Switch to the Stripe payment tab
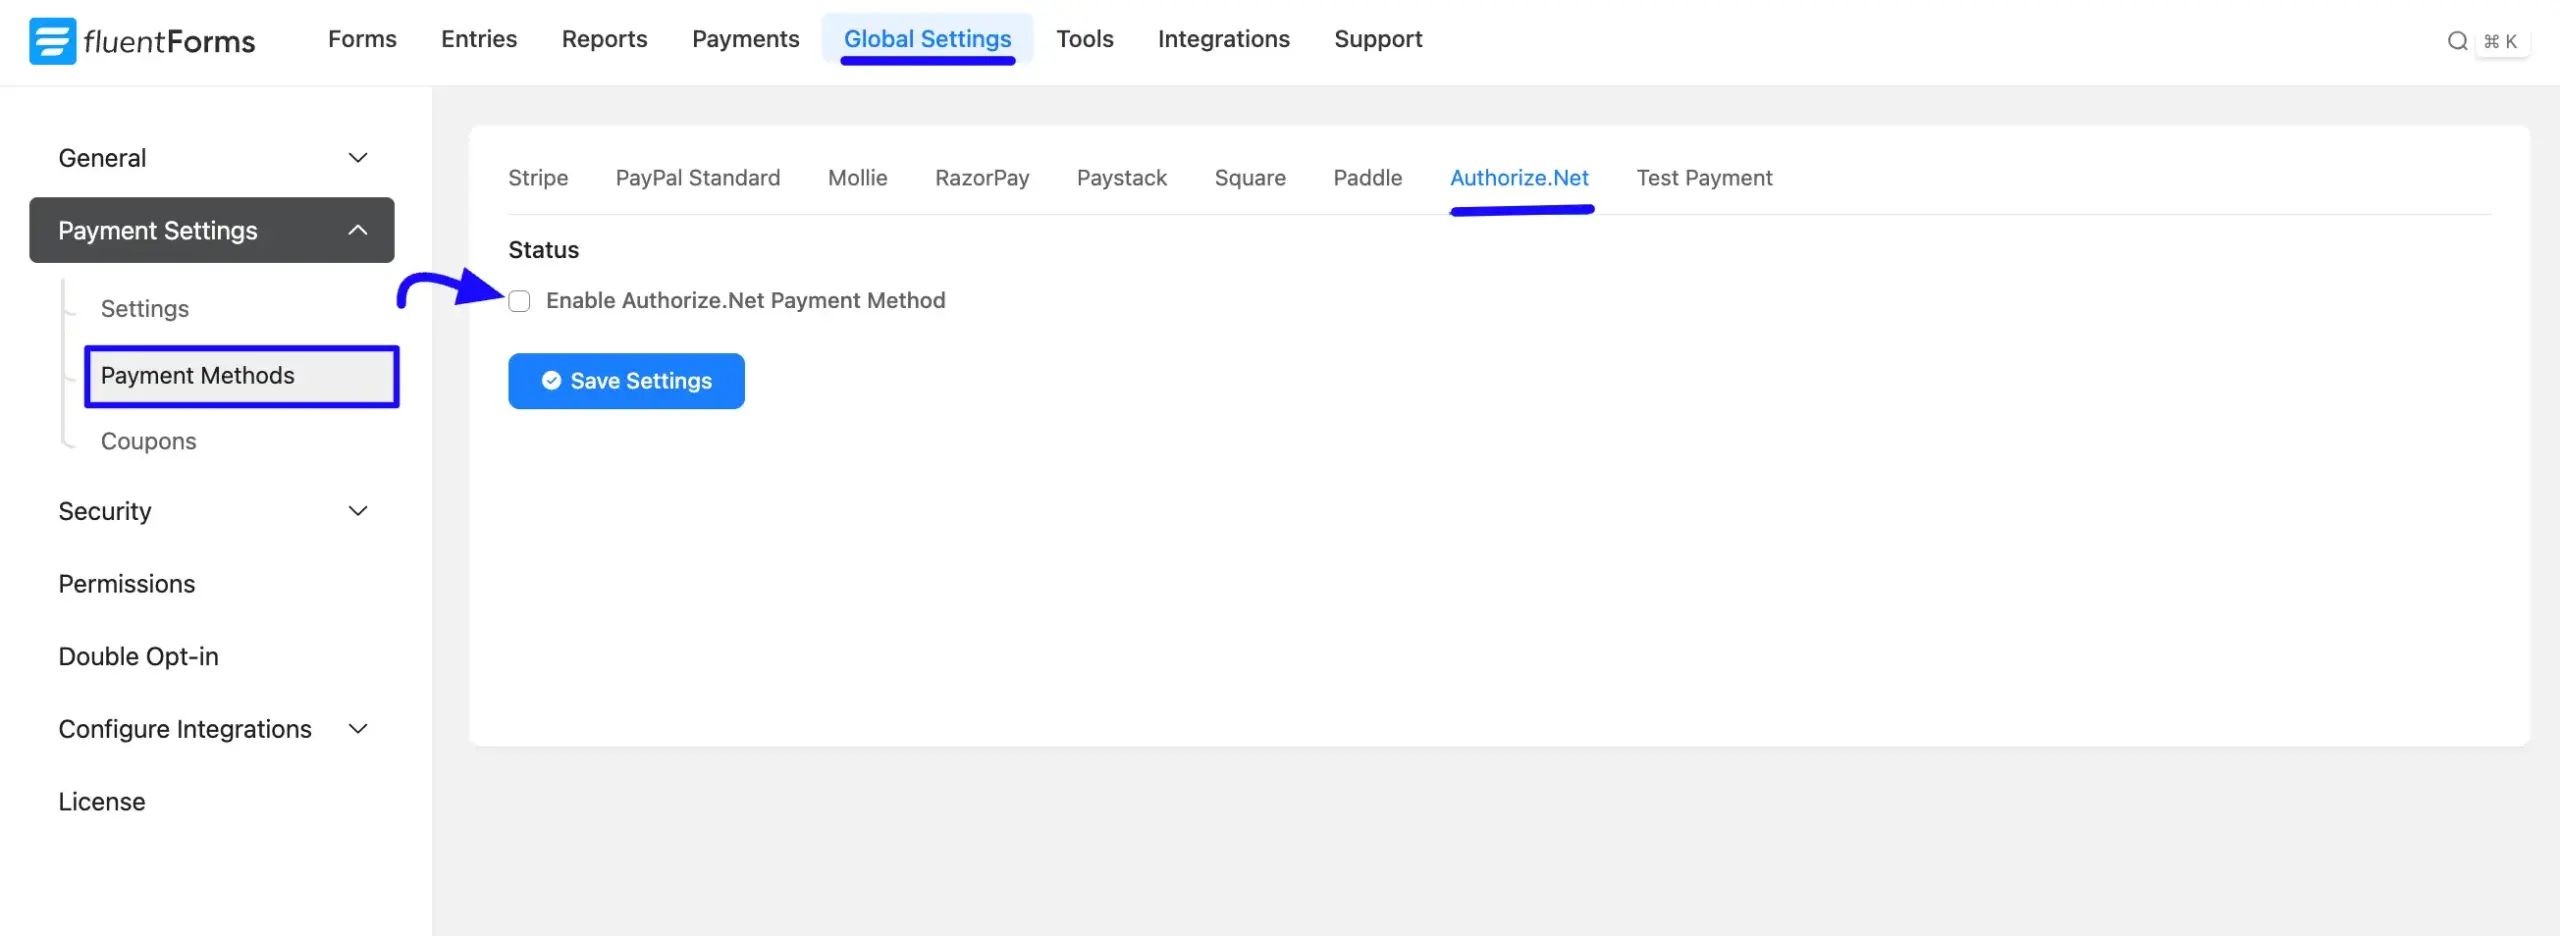2560x936 pixels. pos(538,177)
